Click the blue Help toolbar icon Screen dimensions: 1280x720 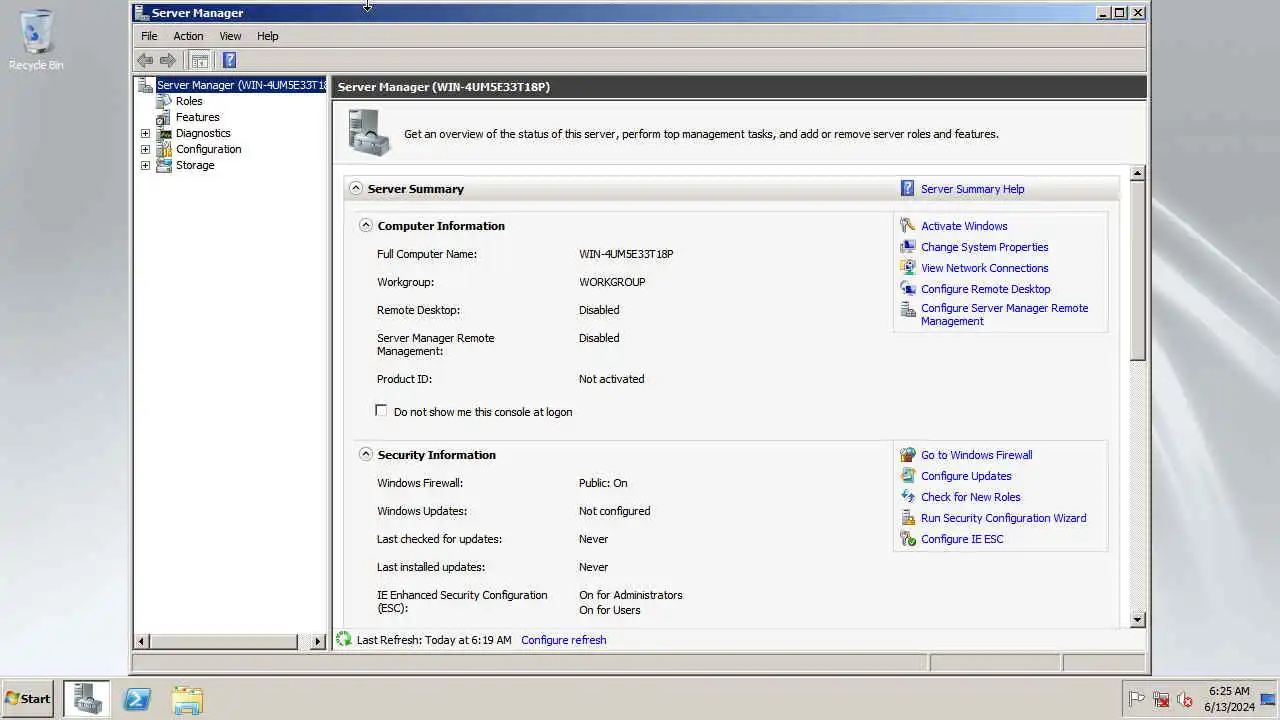(229, 60)
